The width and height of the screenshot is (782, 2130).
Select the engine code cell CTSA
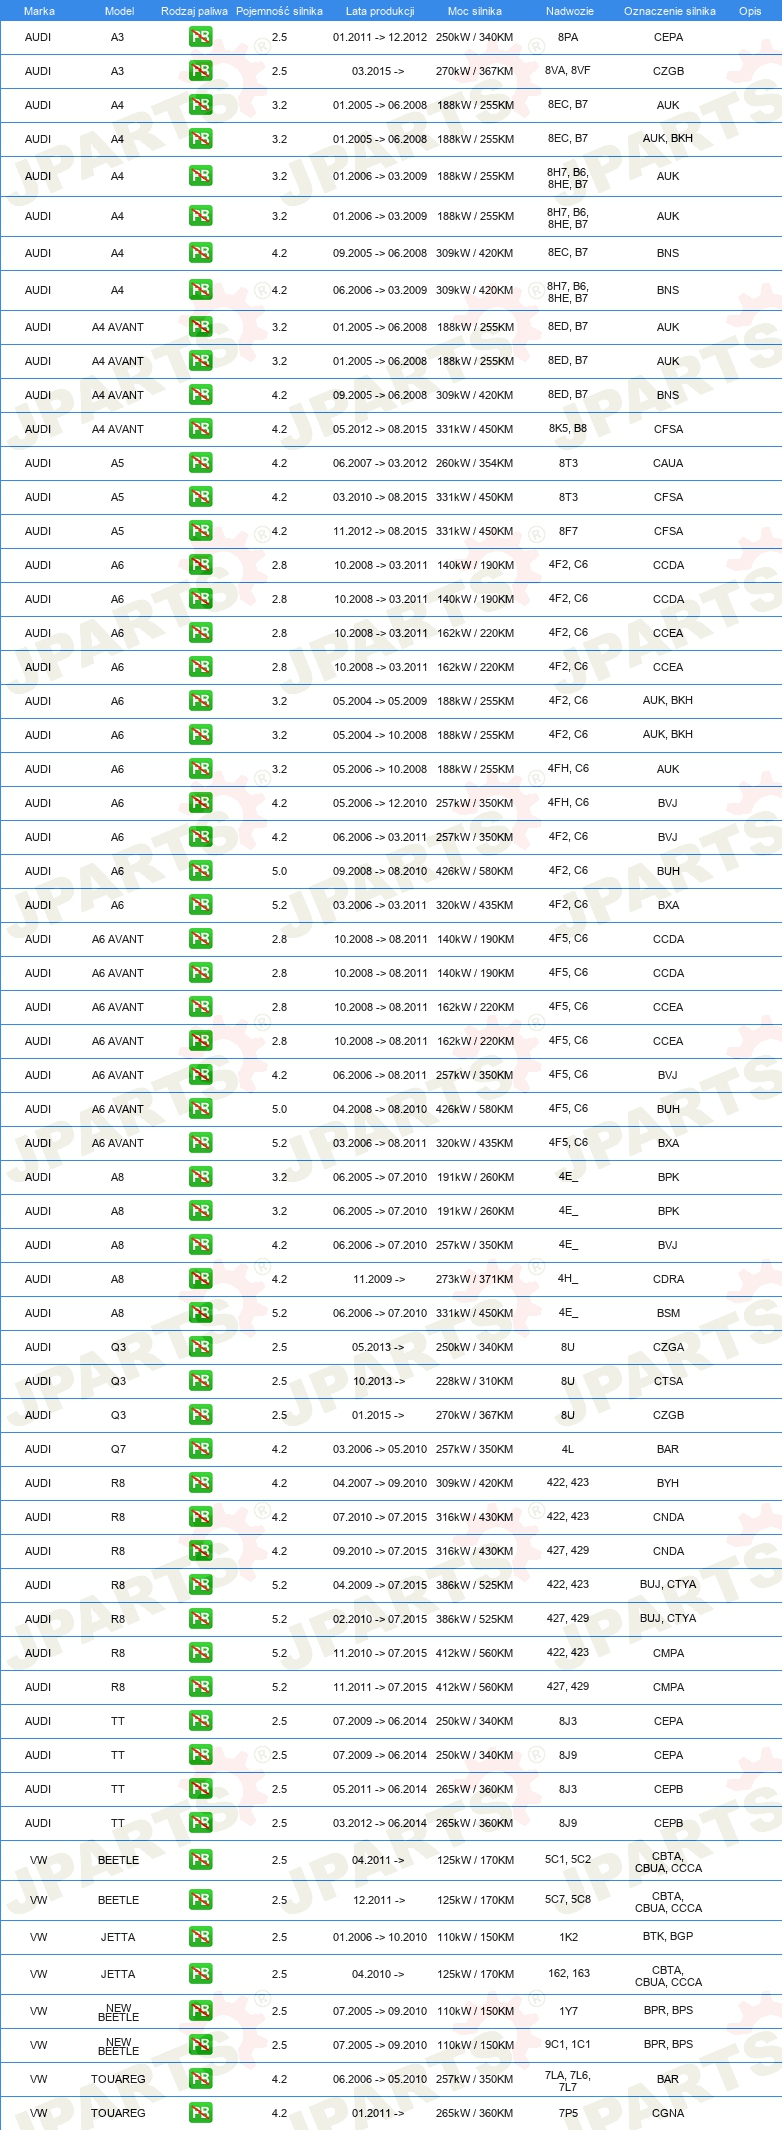[x=668, y=1381]
